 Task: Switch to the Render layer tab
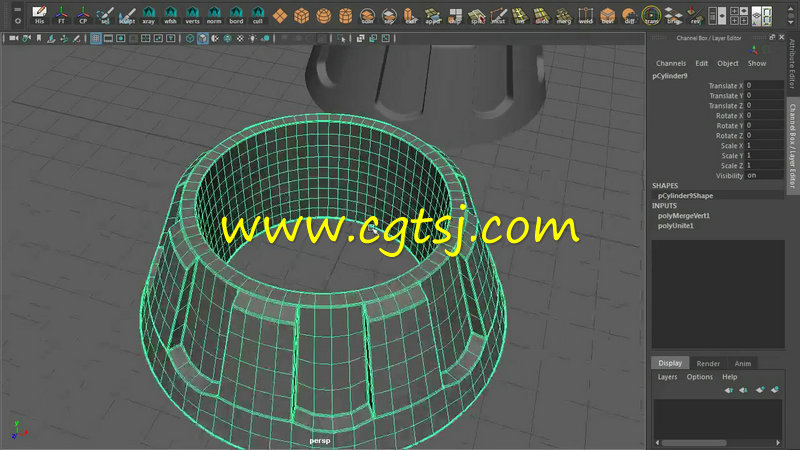point(708,363)
